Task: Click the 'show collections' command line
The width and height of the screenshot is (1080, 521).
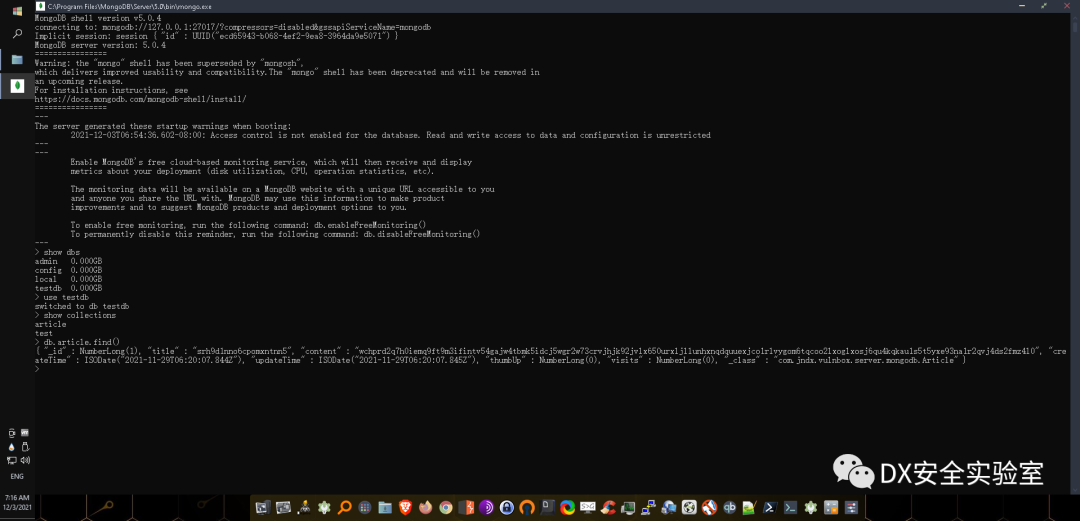Action: pos(75,315)
